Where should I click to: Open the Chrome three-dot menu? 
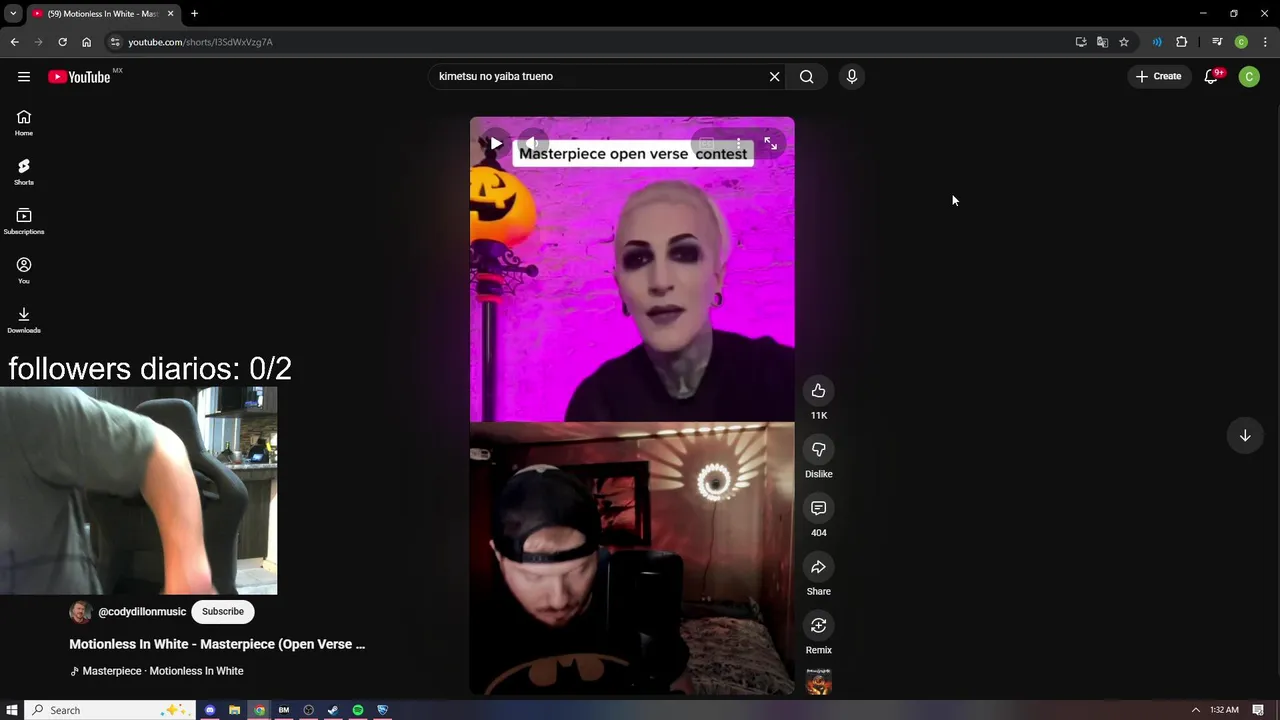[x=1265, y=42]
